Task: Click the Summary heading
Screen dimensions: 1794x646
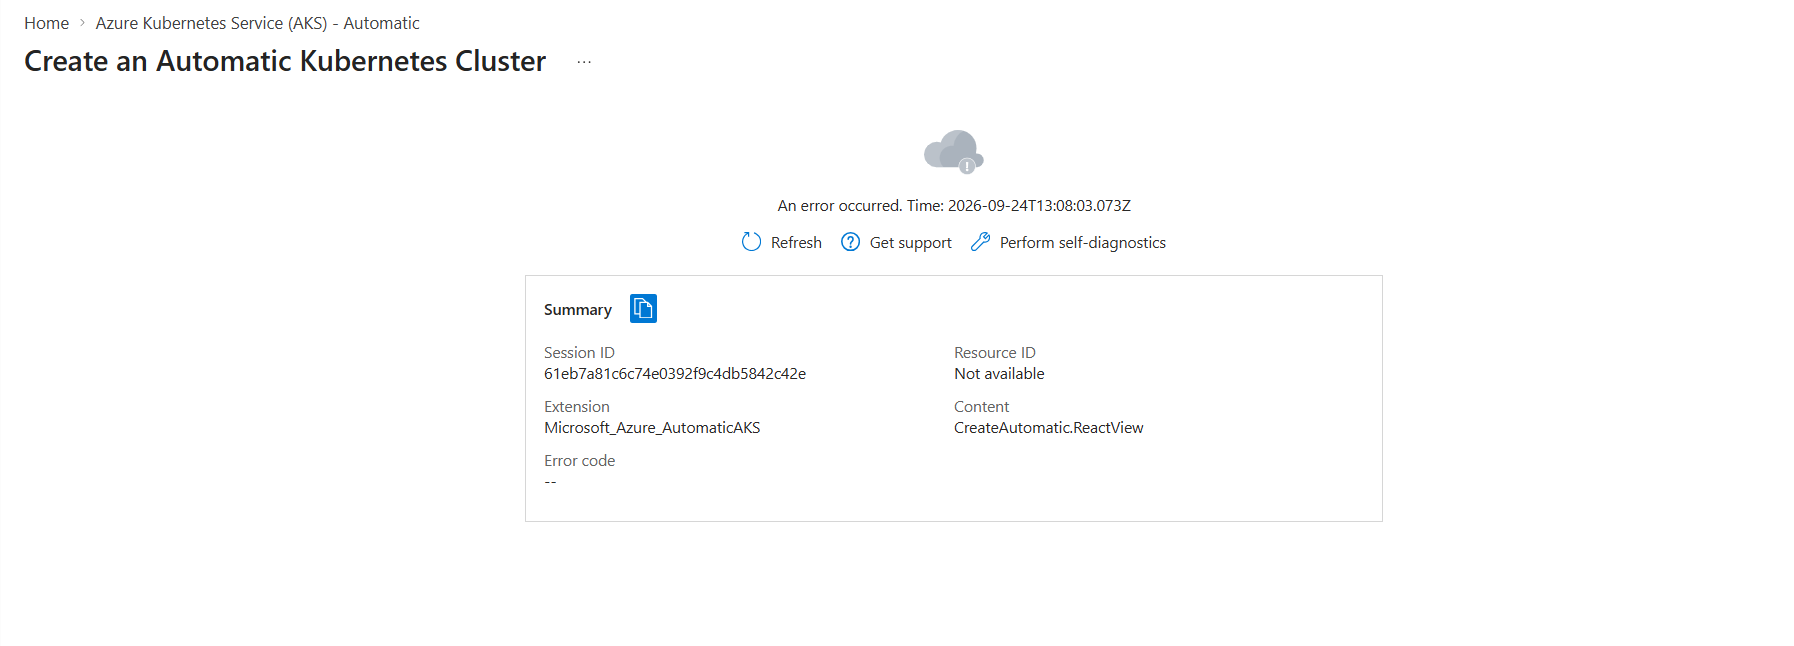Action: (x=578, y=310)
